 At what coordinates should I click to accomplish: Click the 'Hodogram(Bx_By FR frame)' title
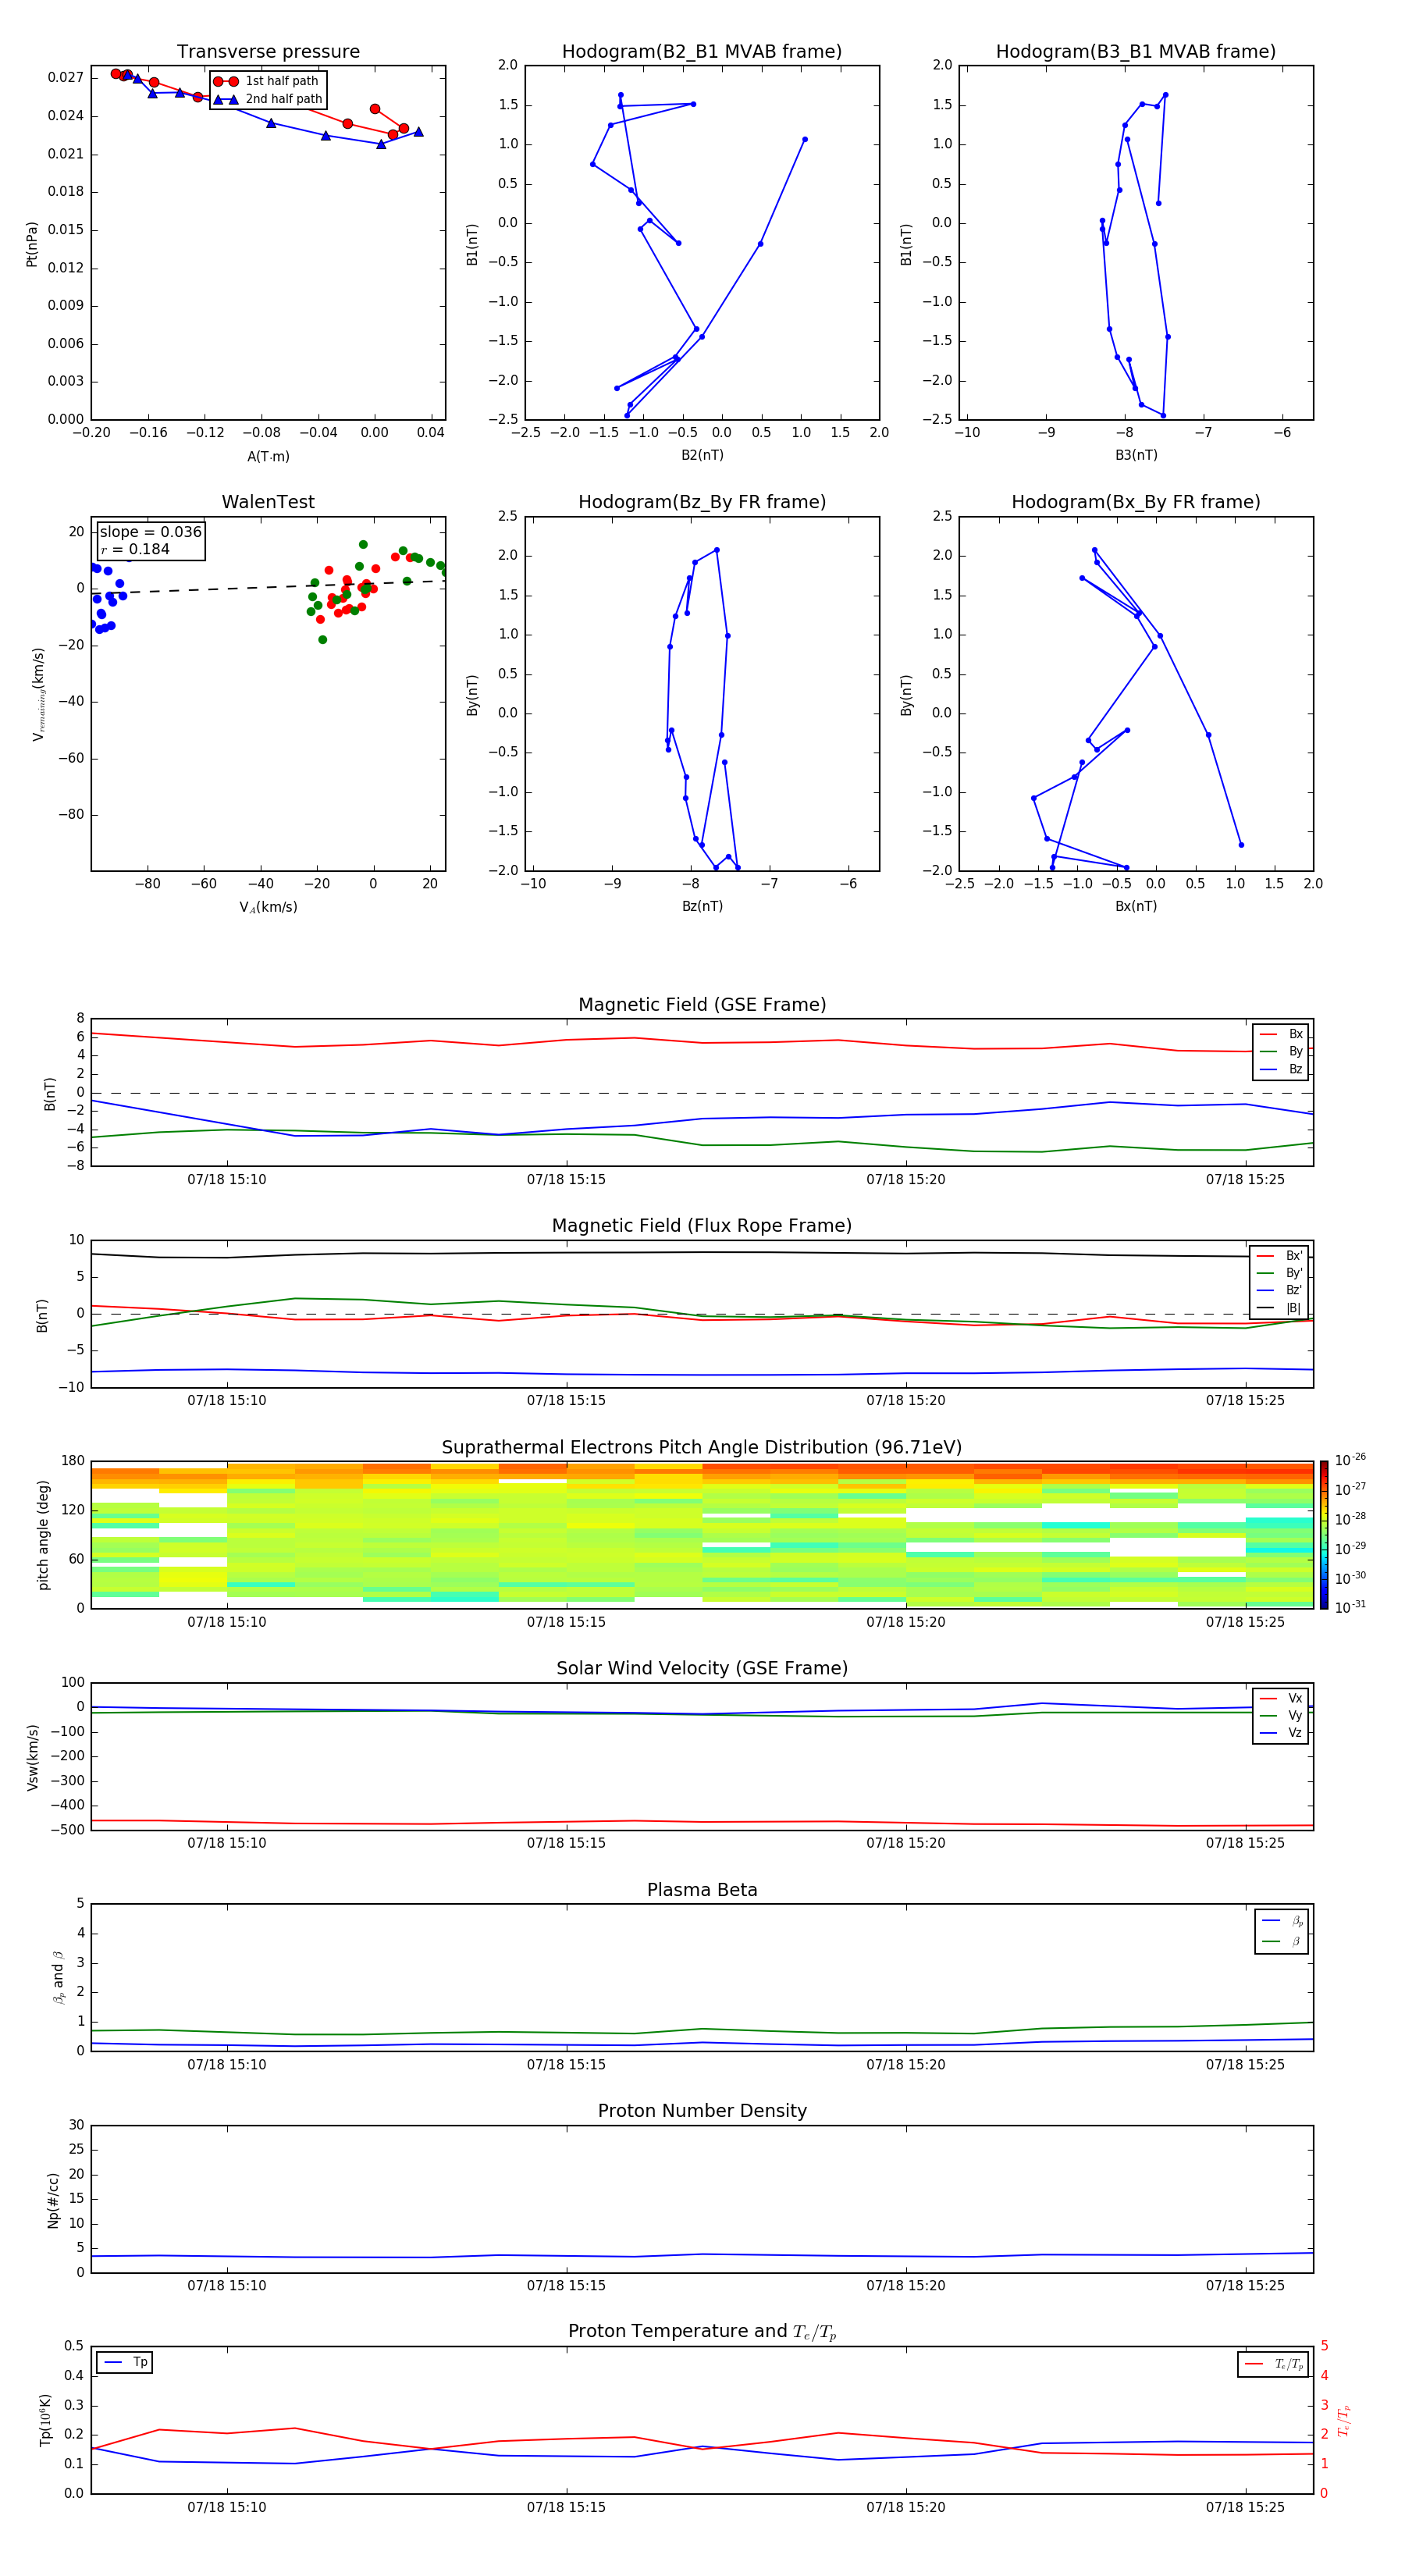(x=1136, y=502)
